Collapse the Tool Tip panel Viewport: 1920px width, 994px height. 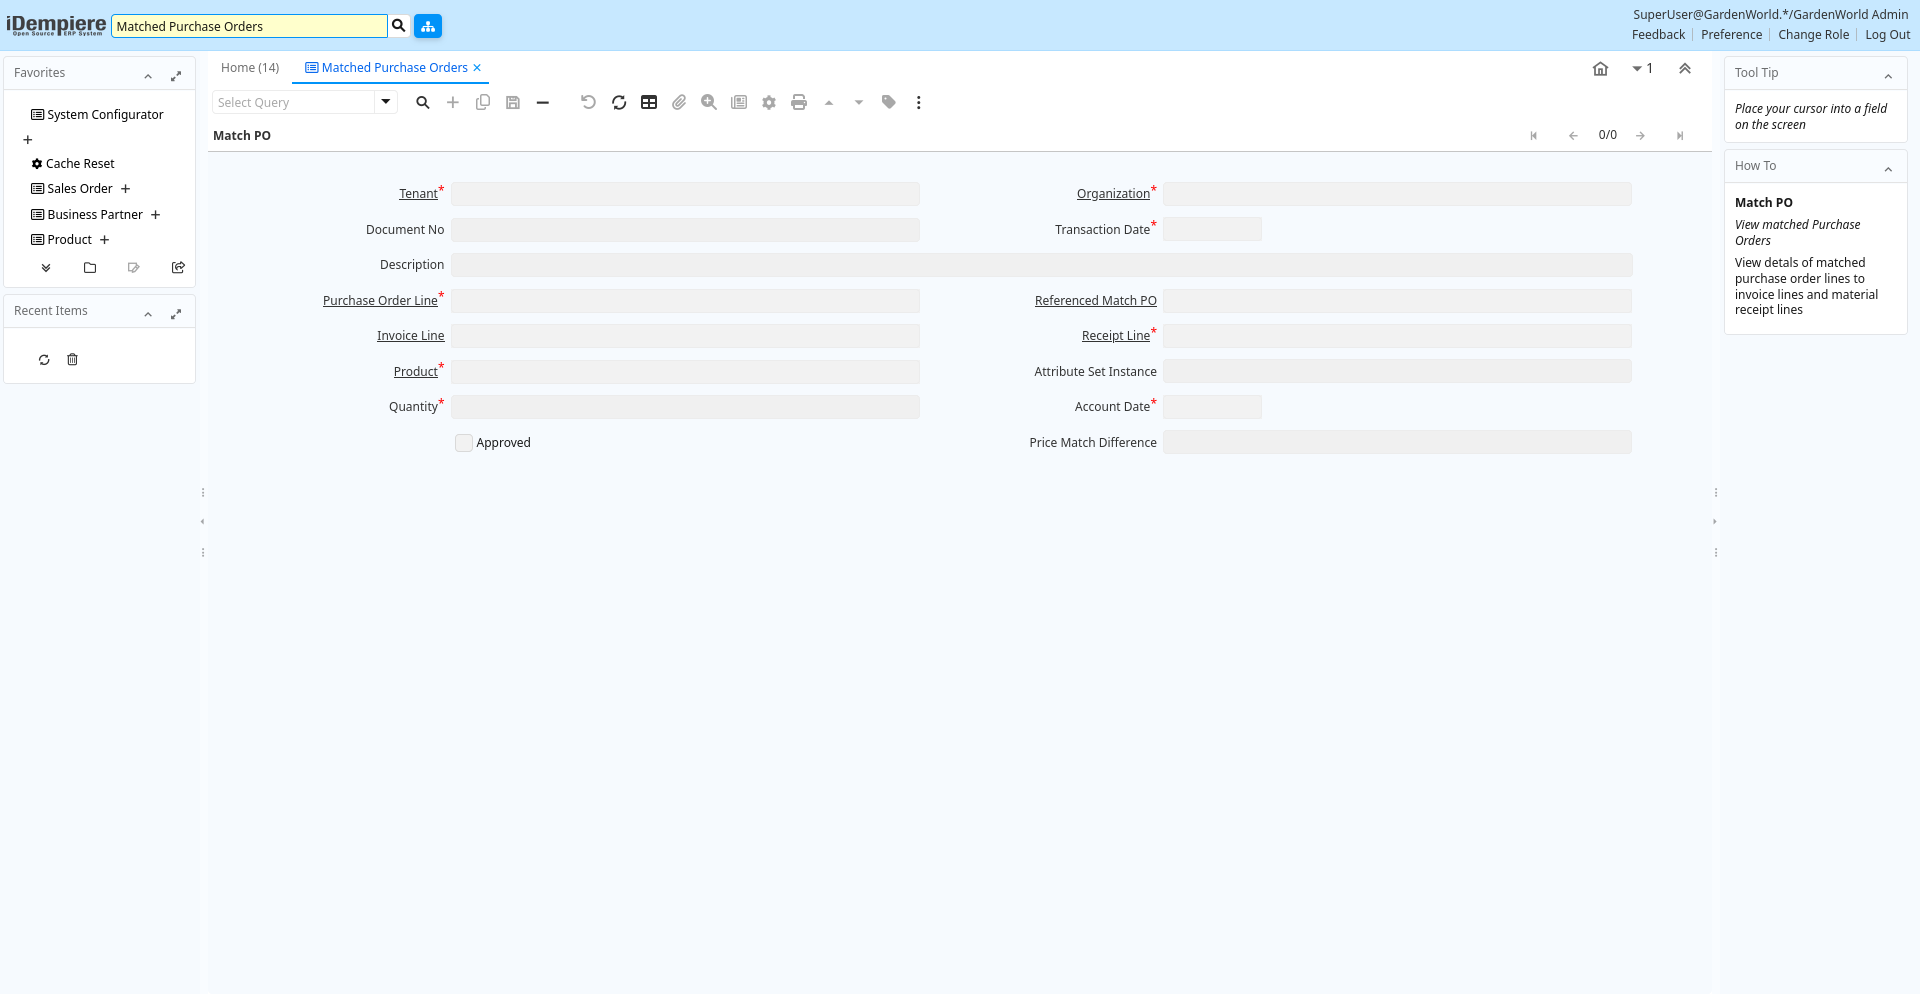click(x=1888, y=76)
